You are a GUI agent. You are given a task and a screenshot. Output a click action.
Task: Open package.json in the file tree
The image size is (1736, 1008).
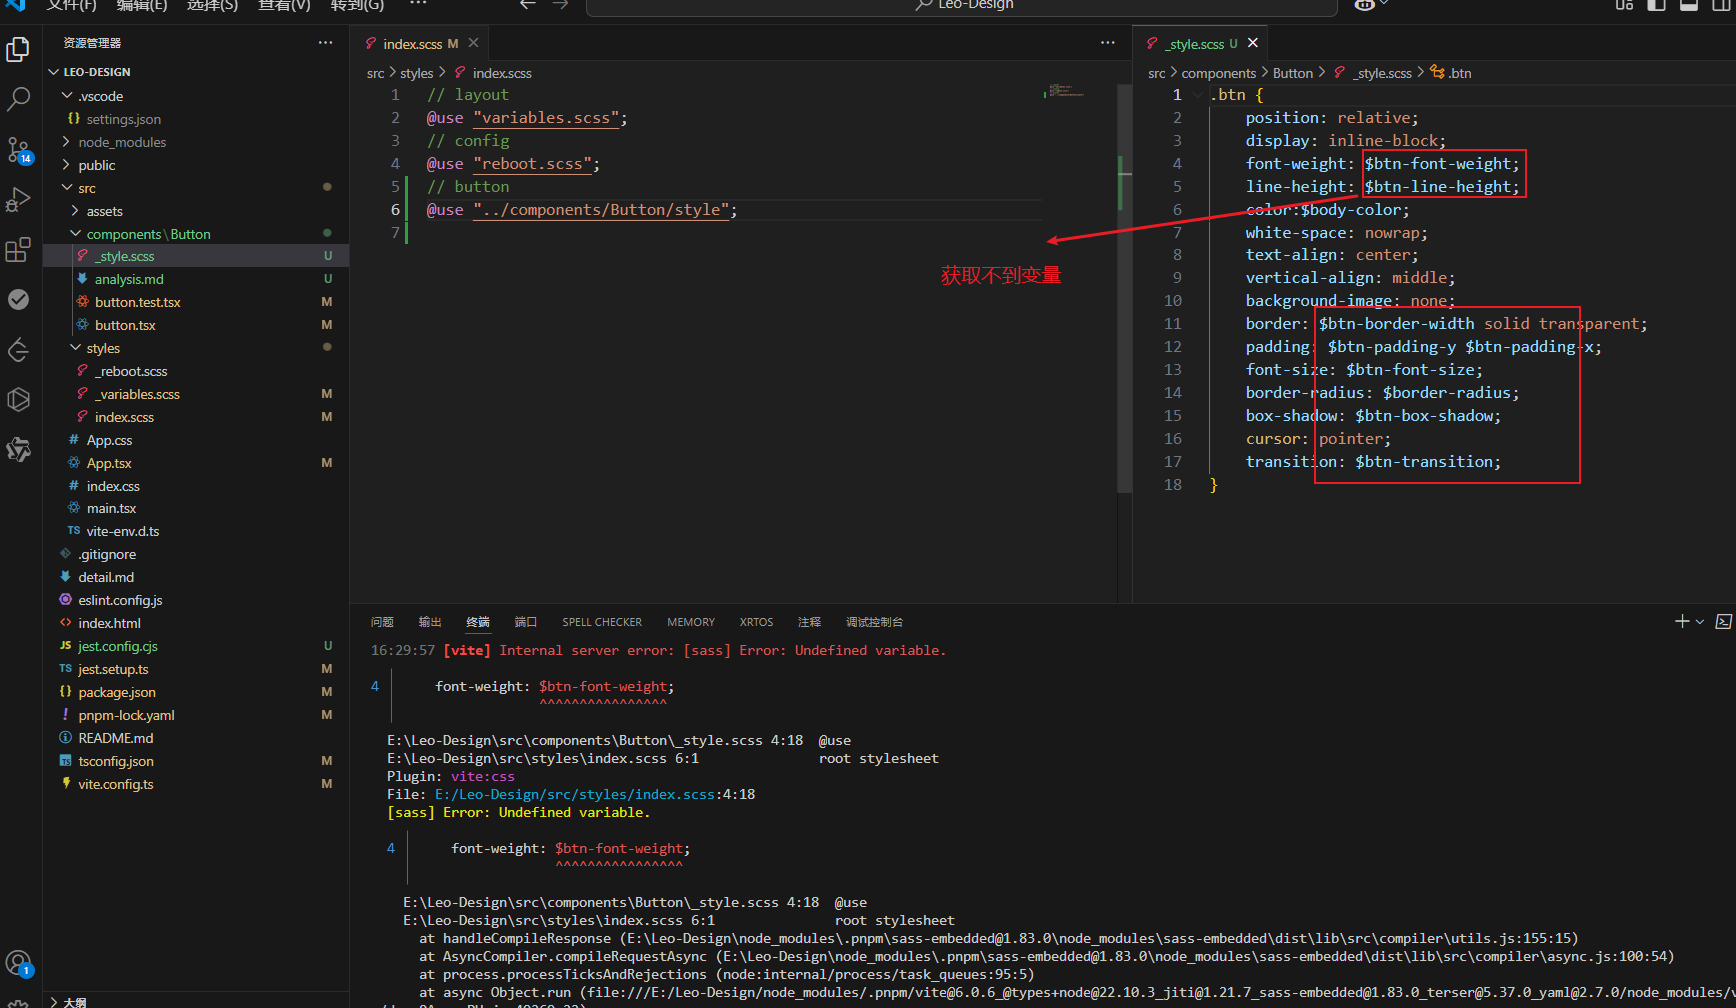(x=117, y=692)
